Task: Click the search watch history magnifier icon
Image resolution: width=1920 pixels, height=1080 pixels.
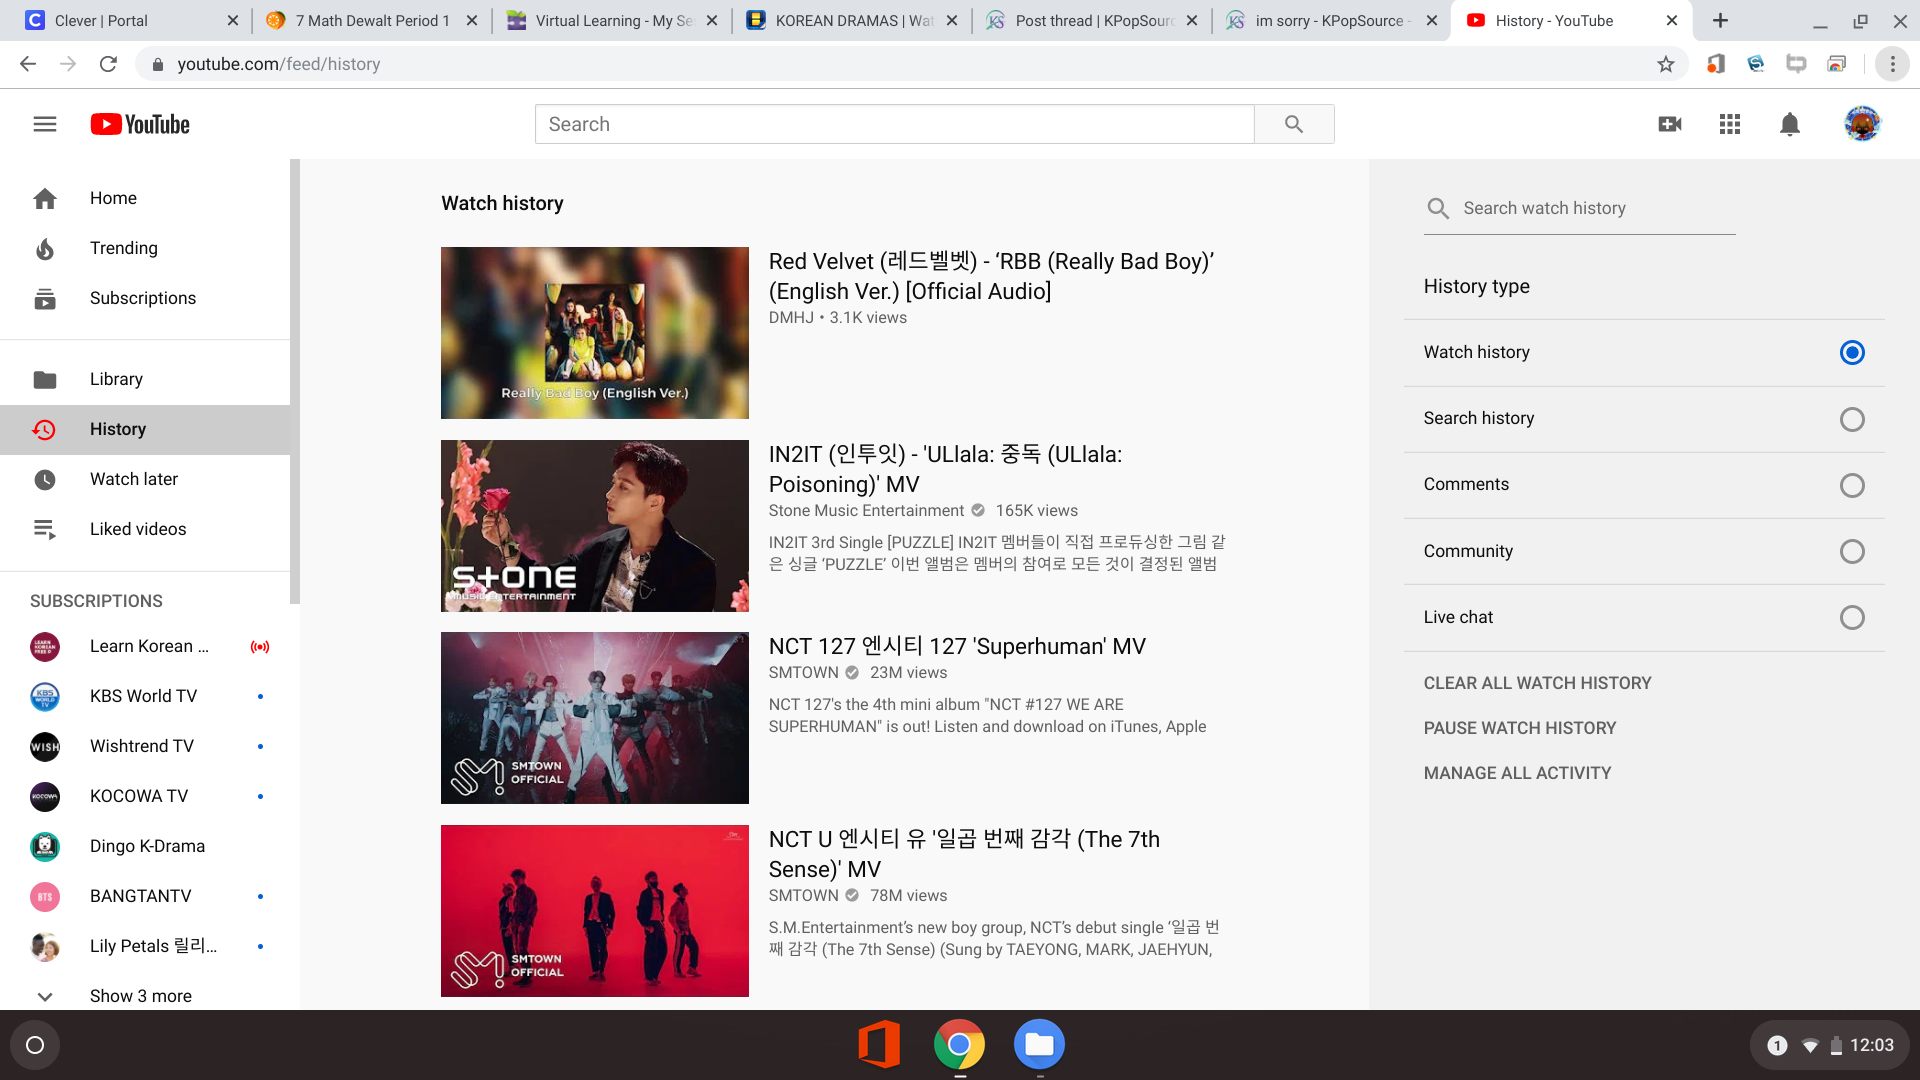Action: point(1438,208)
